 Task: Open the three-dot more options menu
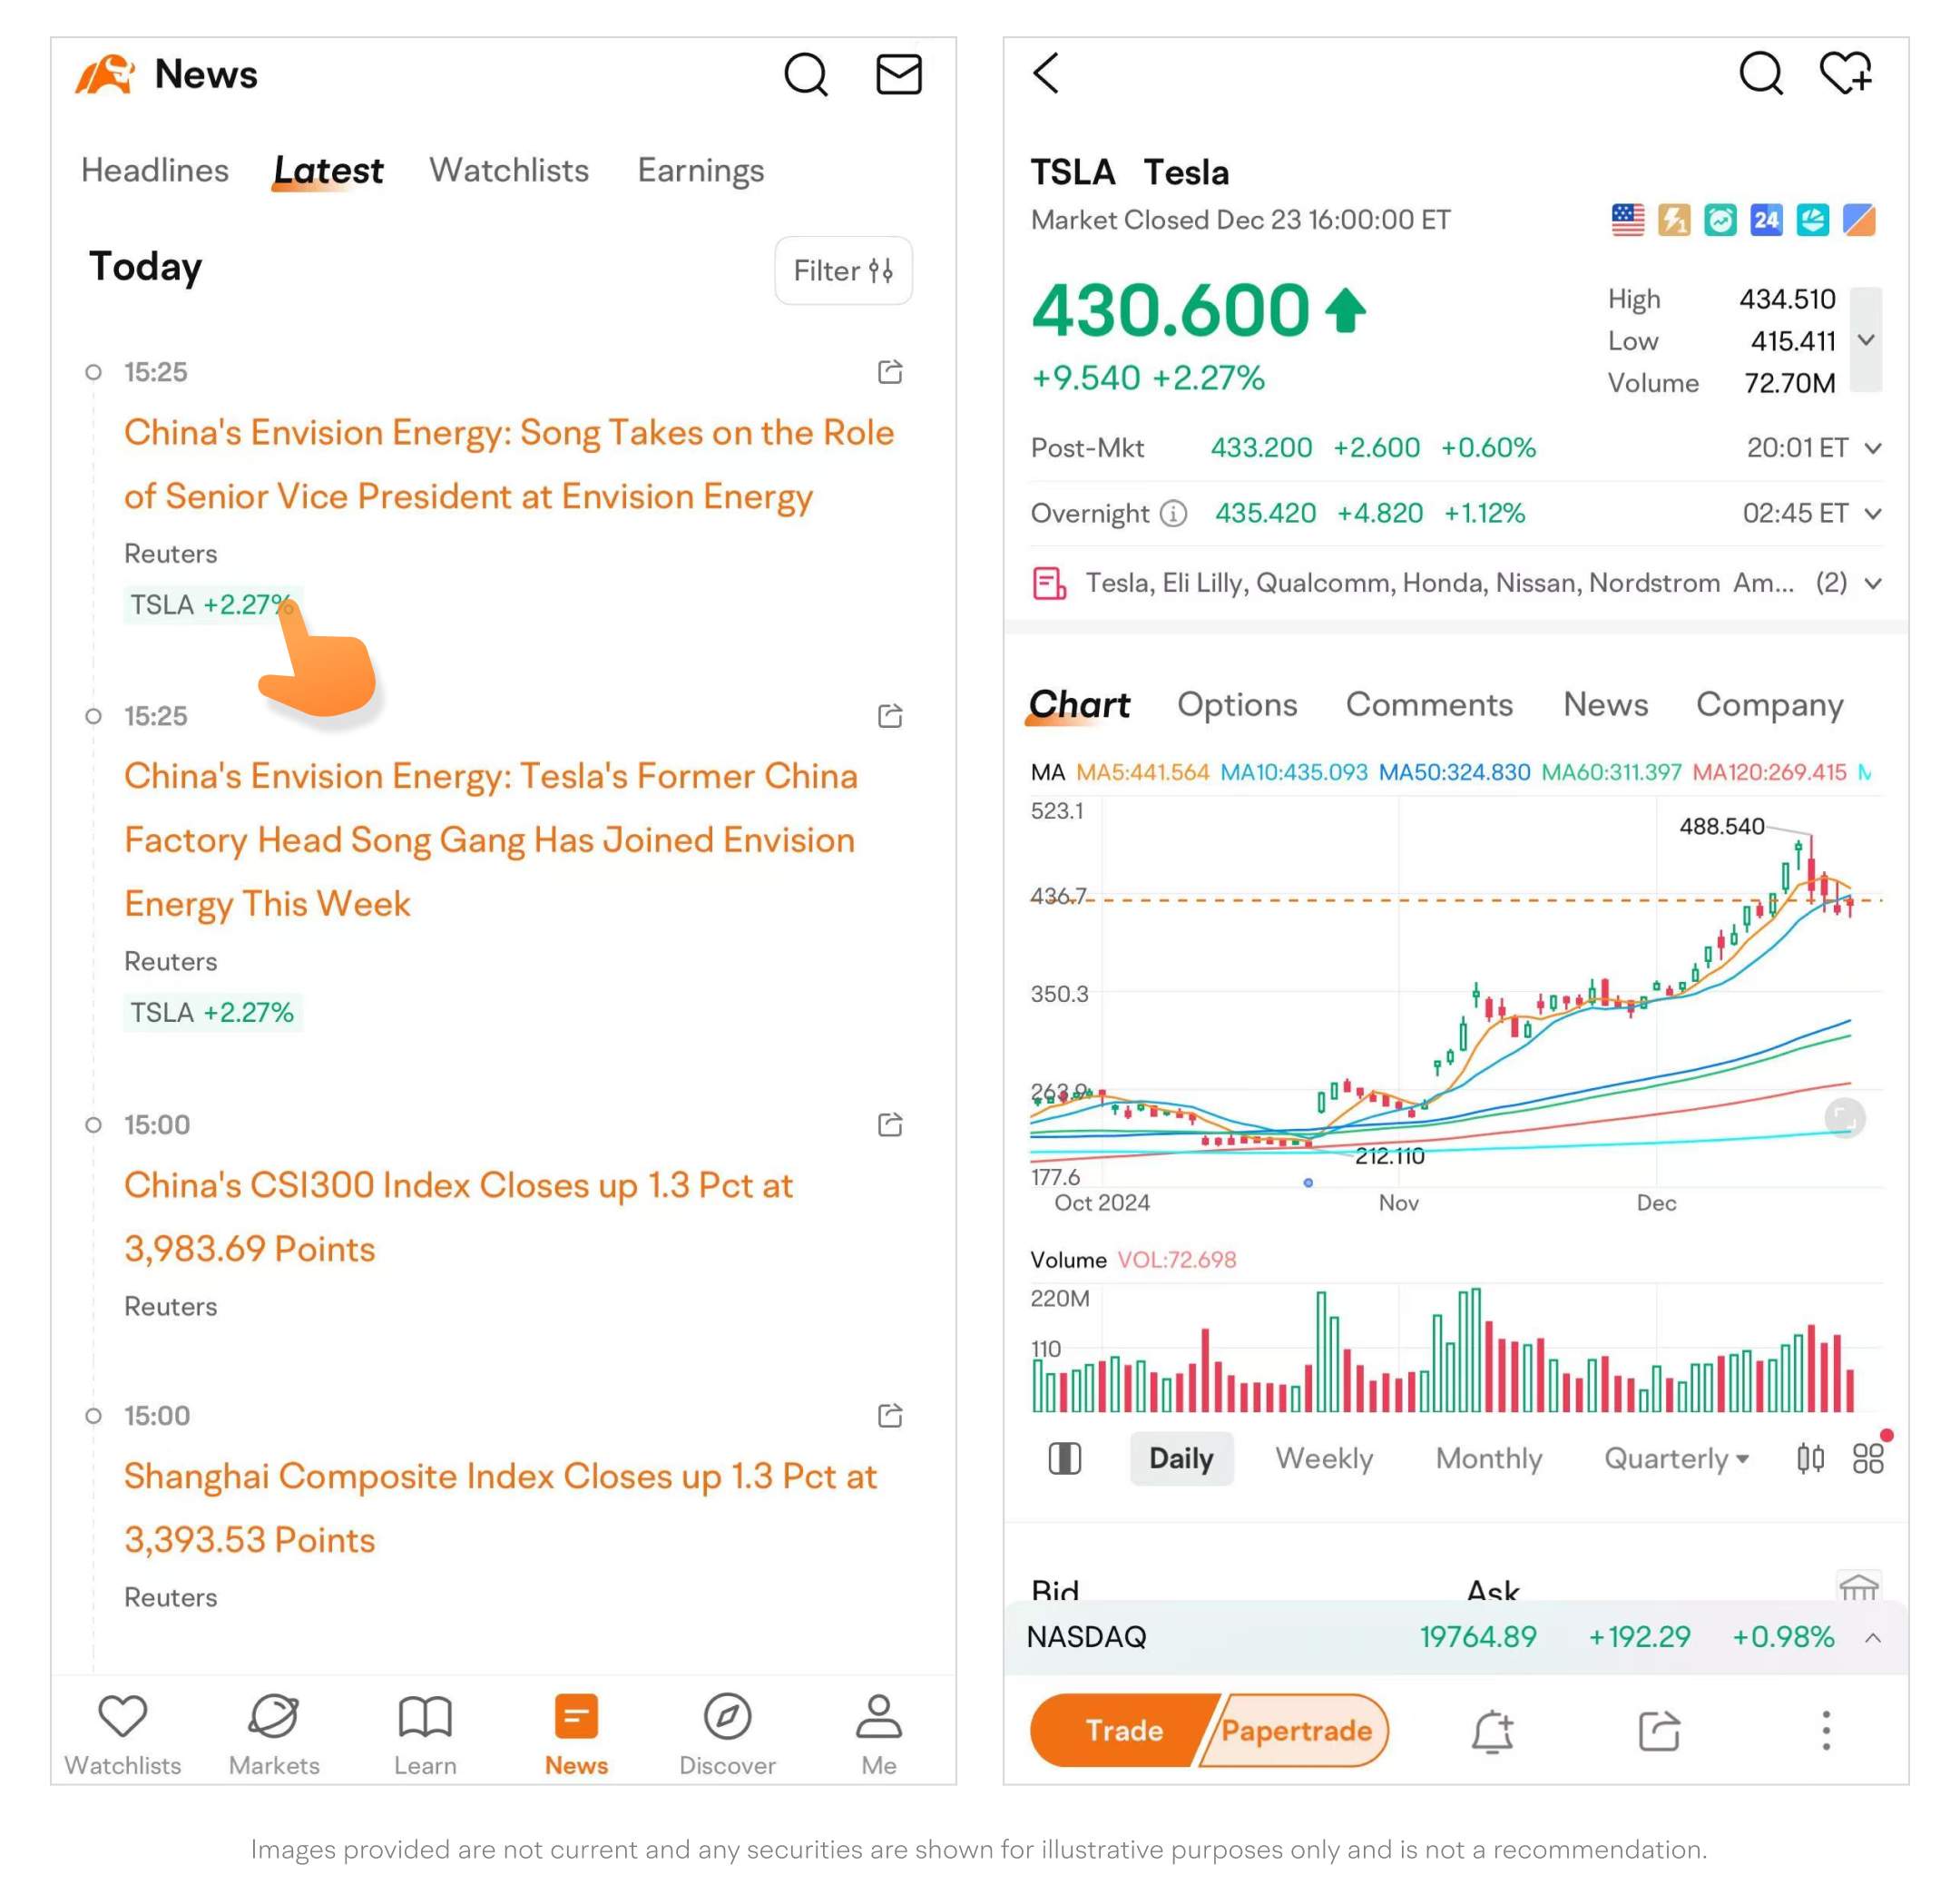(x=1826, y=1731)
